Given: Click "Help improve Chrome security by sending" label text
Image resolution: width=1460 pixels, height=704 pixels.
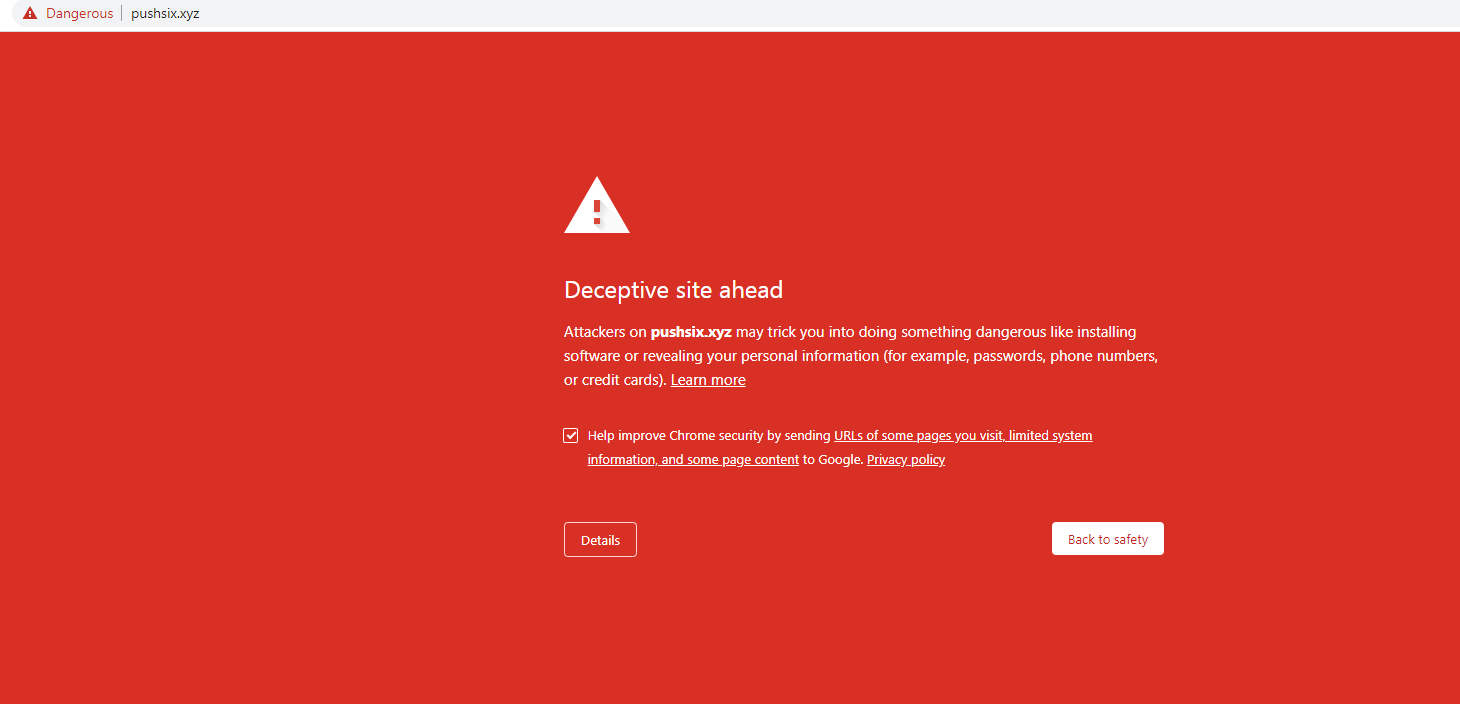Looking at the screenshot, I should tap(709, 436).
